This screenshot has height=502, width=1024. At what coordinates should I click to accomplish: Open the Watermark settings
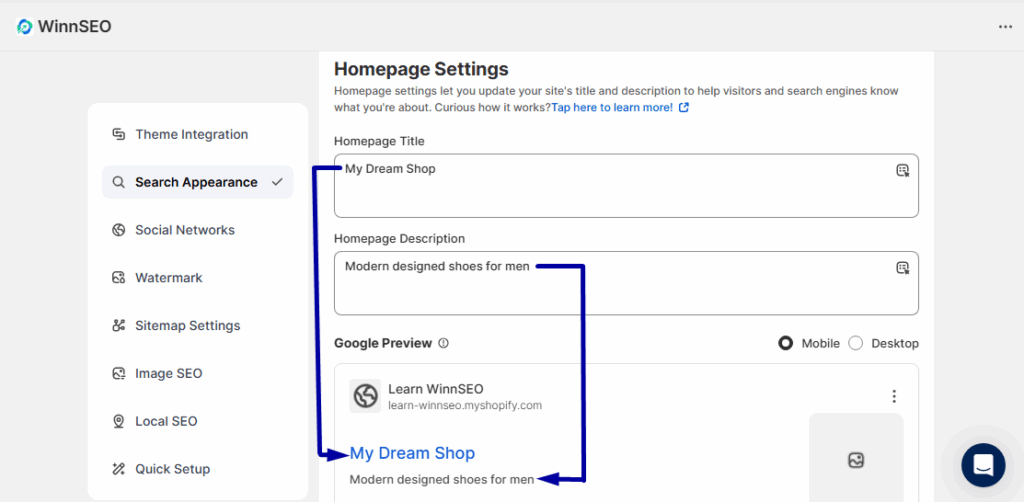click(198, 277)
